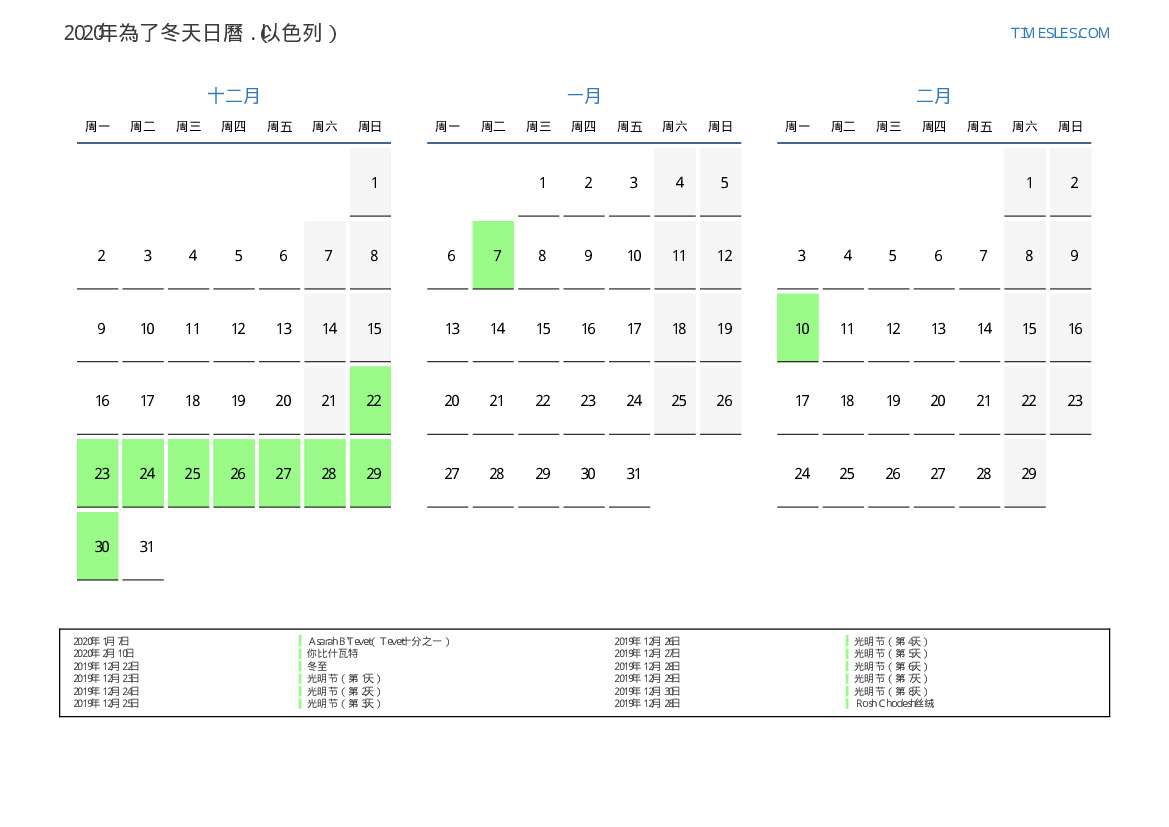Select legend date 2019年 12月 23日
Image resolution: width=1169 pixels, height=827 pixels.
click(x=106, y=679)
